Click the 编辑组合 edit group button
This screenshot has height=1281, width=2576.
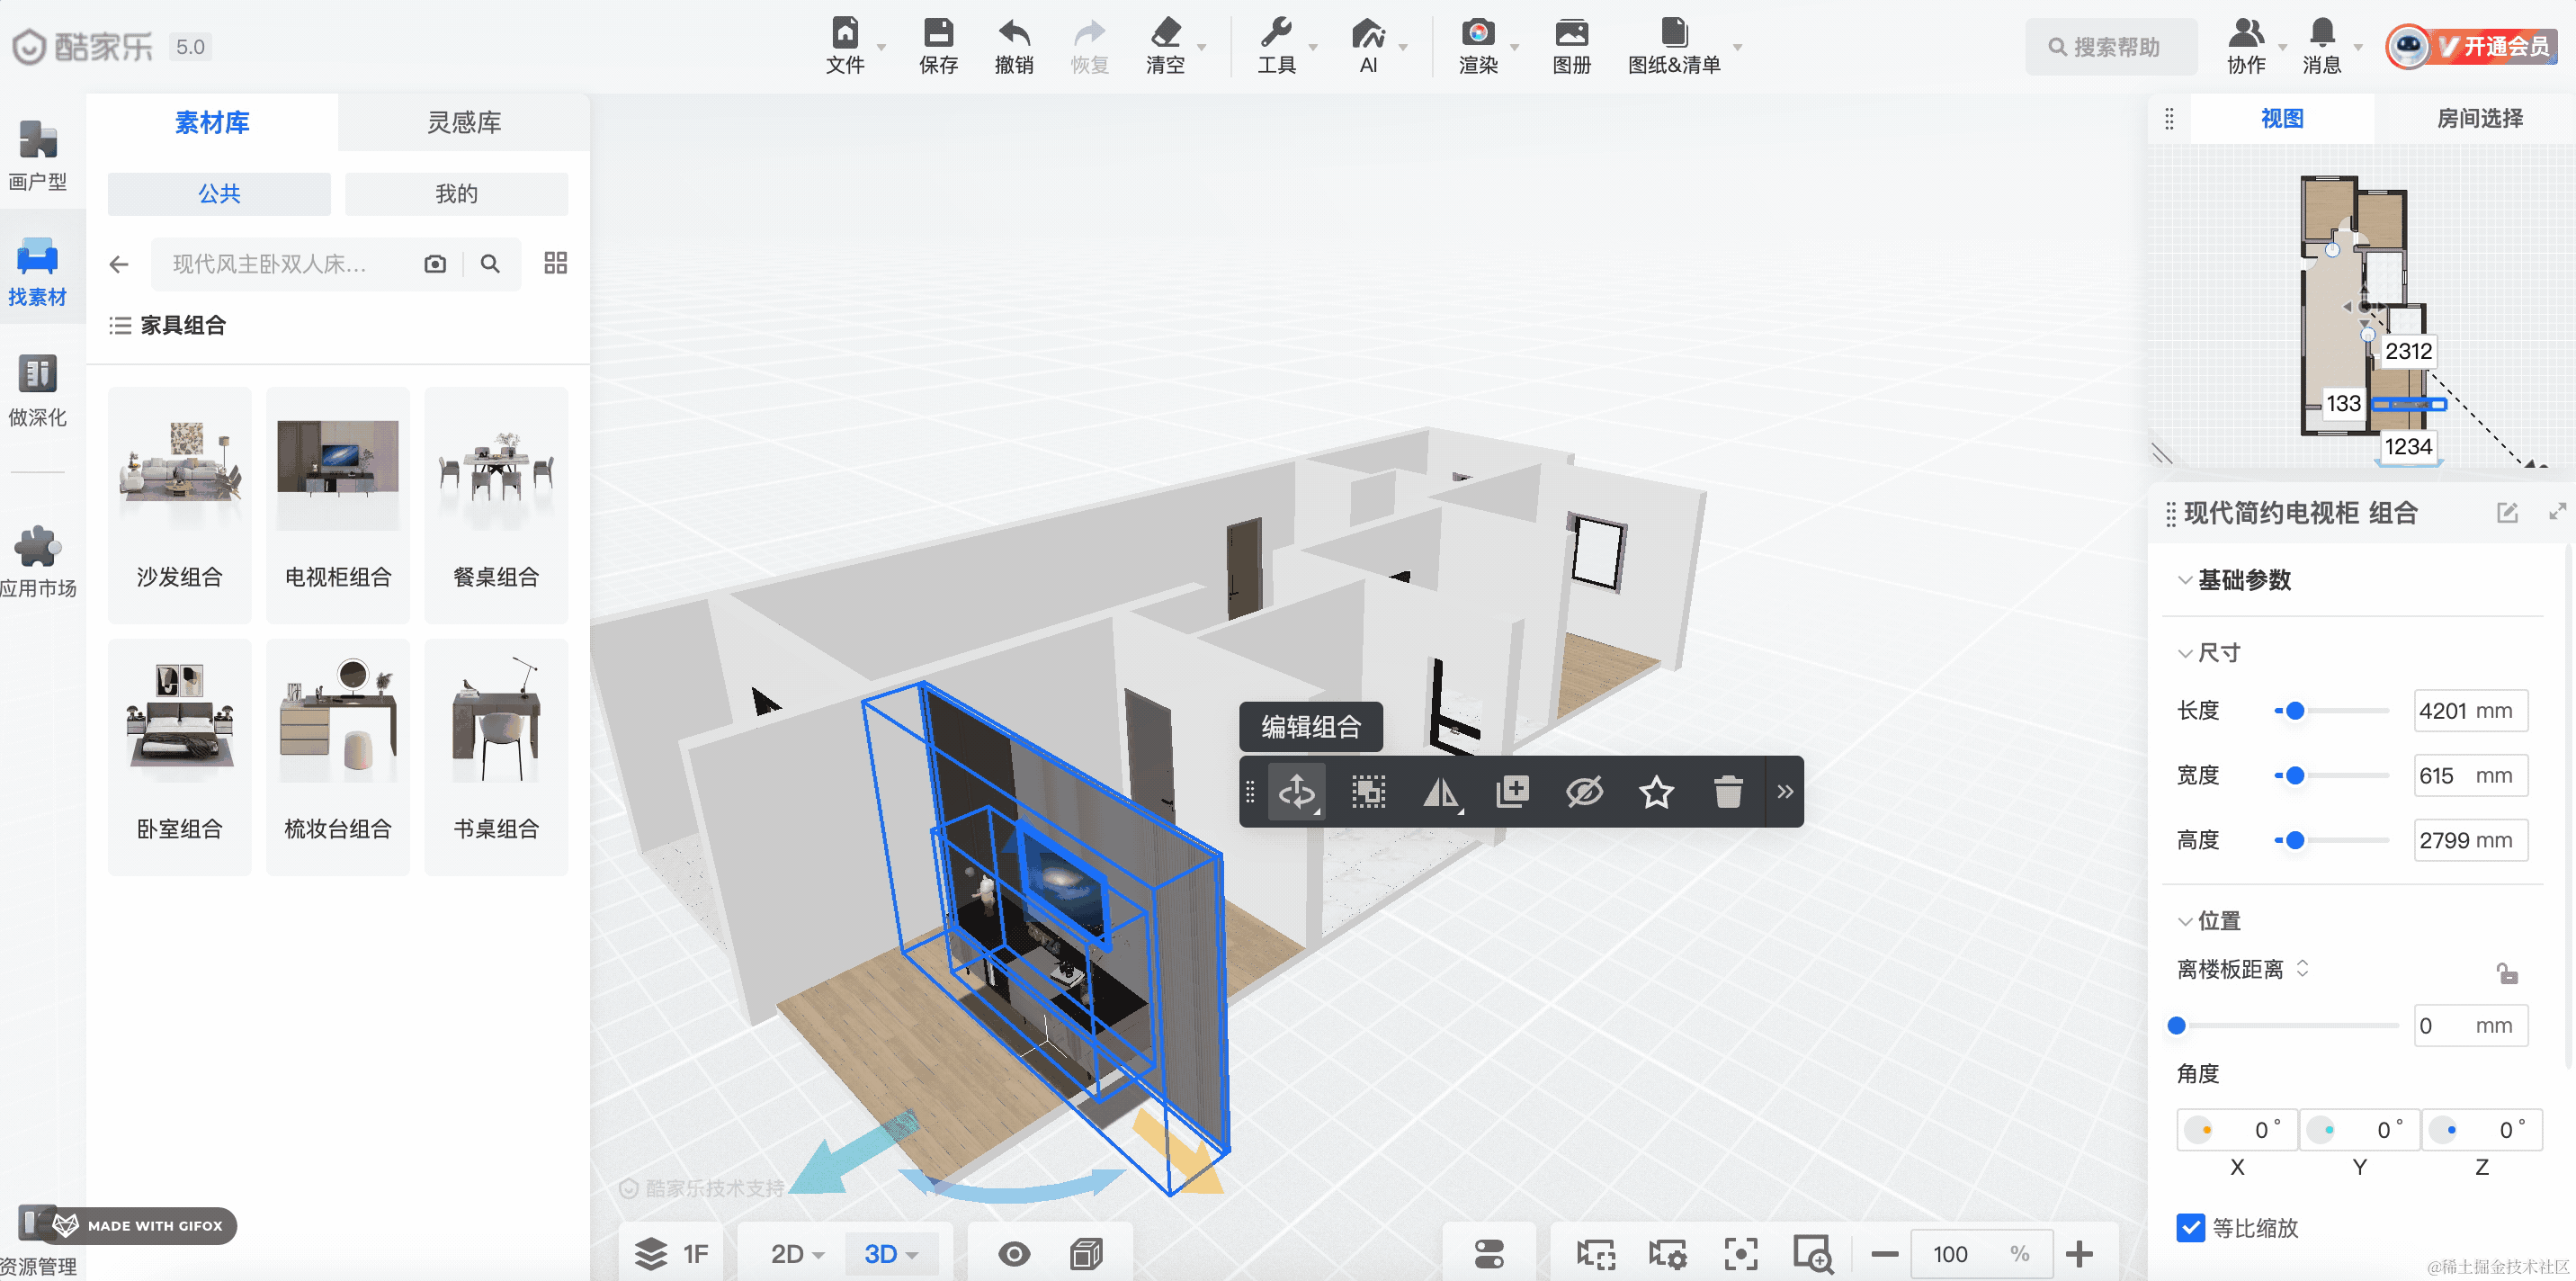(1311, 727)
